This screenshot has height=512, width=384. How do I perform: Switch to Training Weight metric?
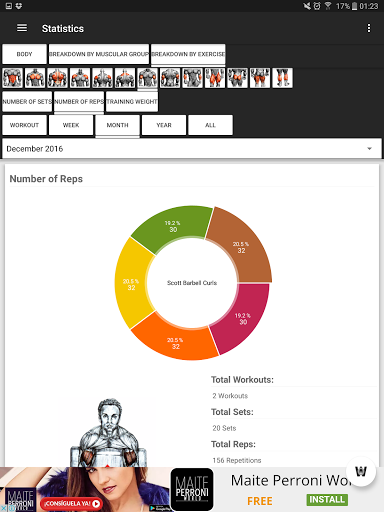tap(132, 101)
